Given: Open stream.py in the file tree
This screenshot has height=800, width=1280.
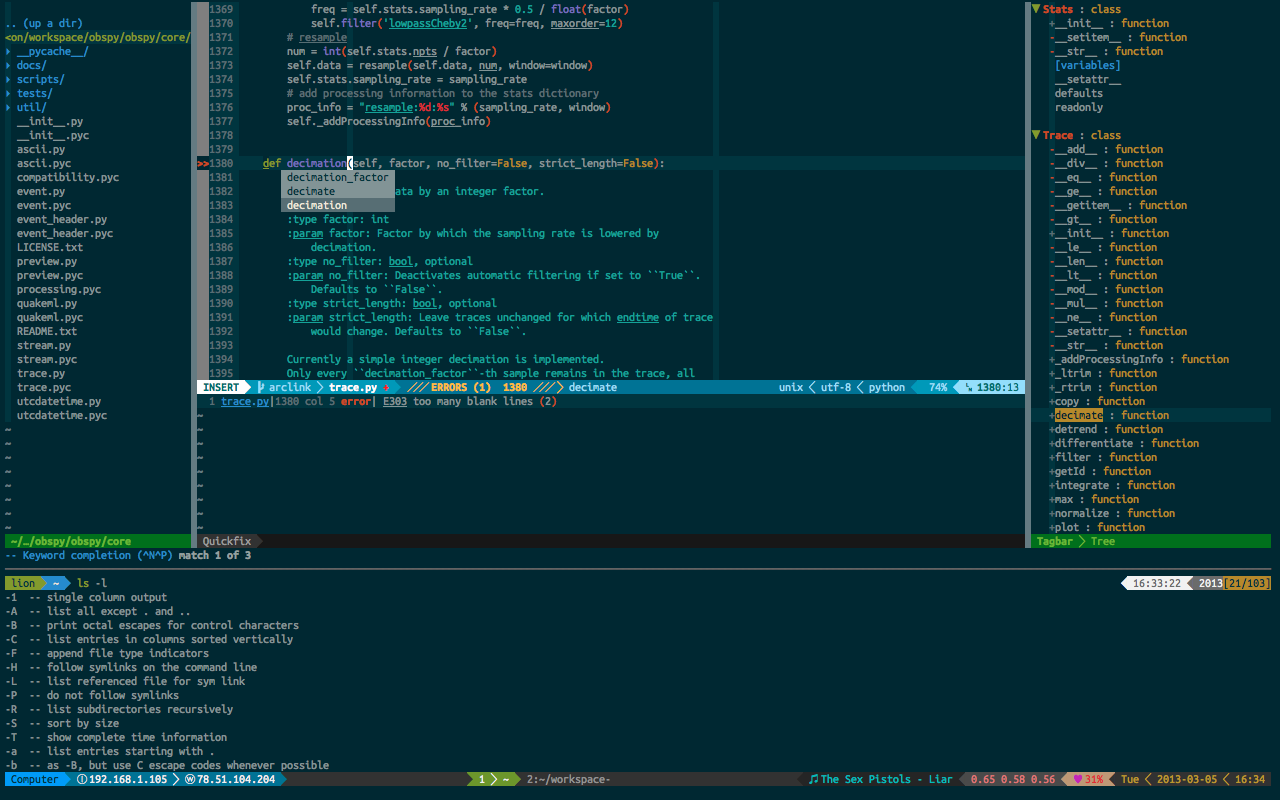Looking at the screenshot, I should (x=44, y=345).
